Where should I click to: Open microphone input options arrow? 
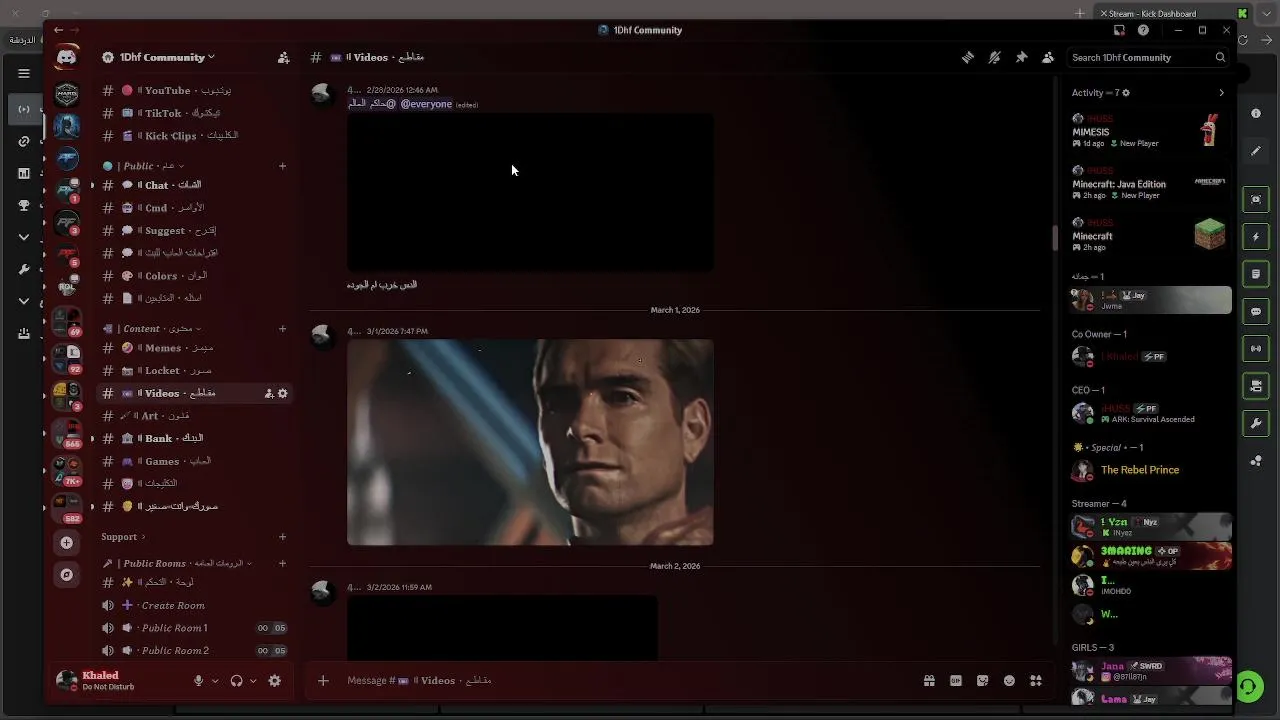pyautogui.click(x=215, y=681)
